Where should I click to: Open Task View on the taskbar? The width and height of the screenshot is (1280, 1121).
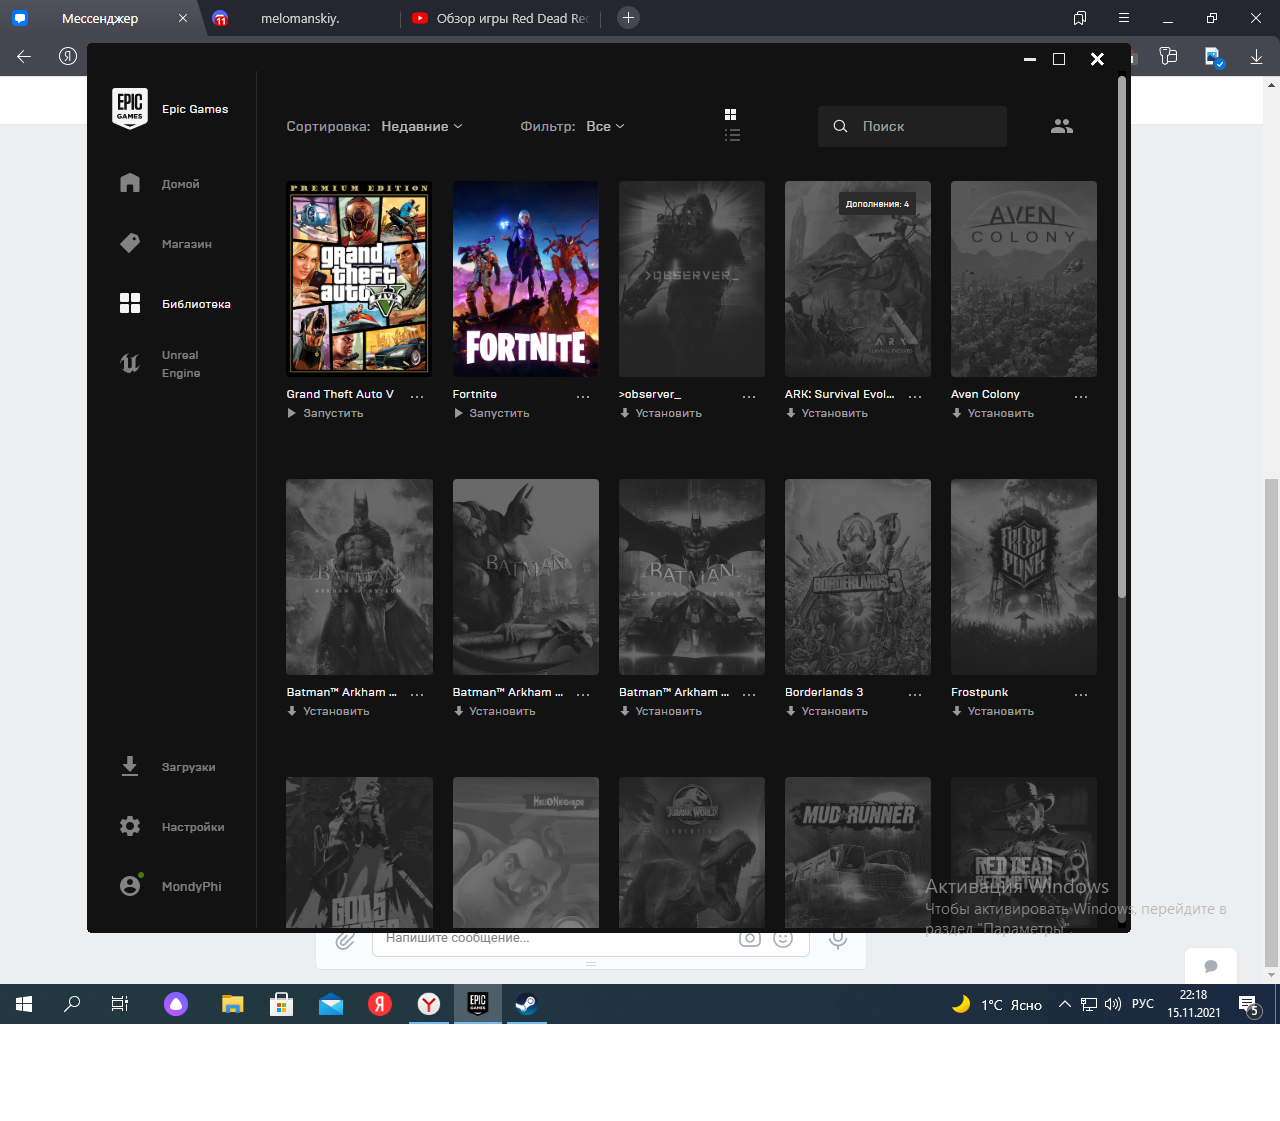[x=120, y=1004]
